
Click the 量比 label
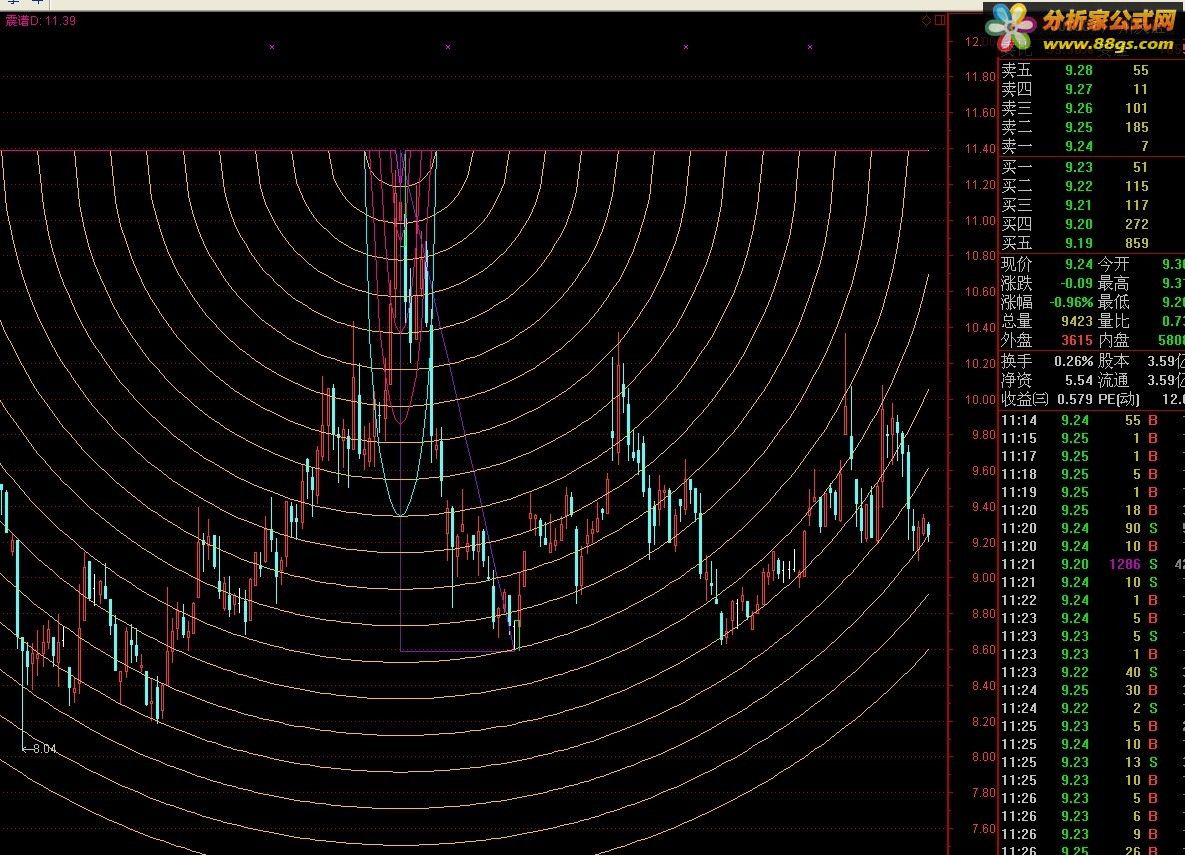tap(1113, 321)
